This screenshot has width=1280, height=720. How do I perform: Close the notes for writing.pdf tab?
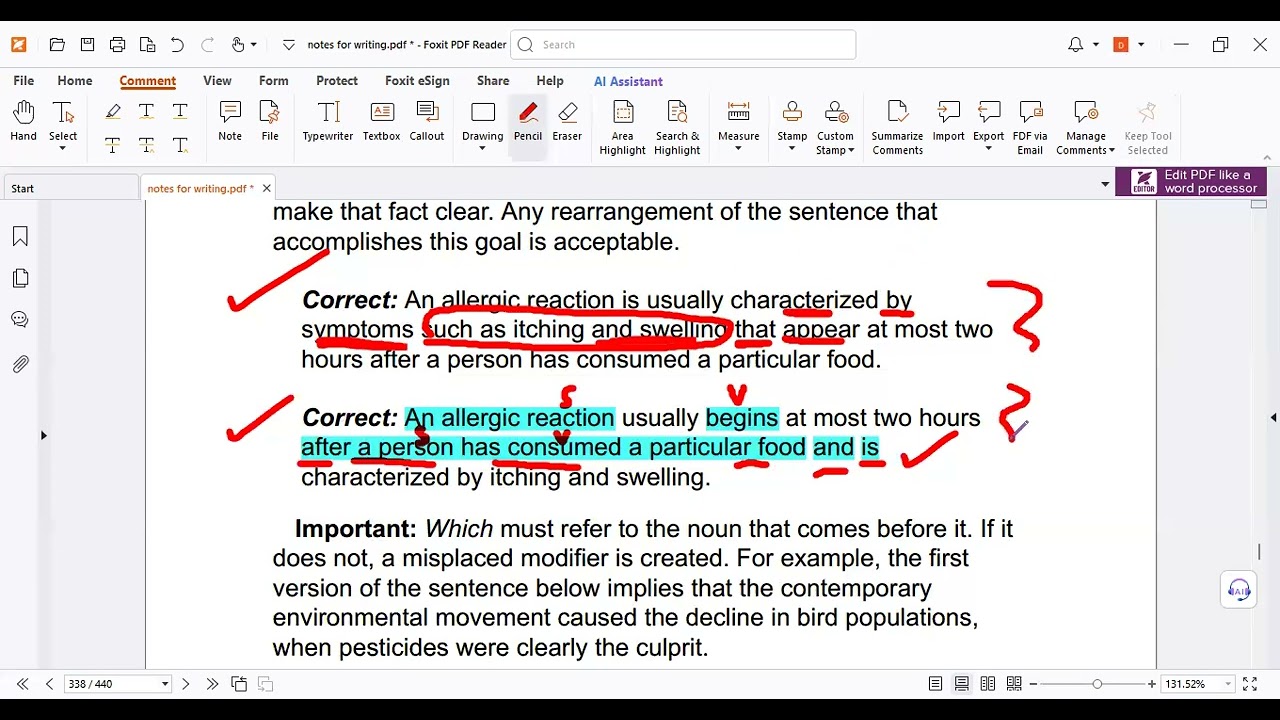266,188
